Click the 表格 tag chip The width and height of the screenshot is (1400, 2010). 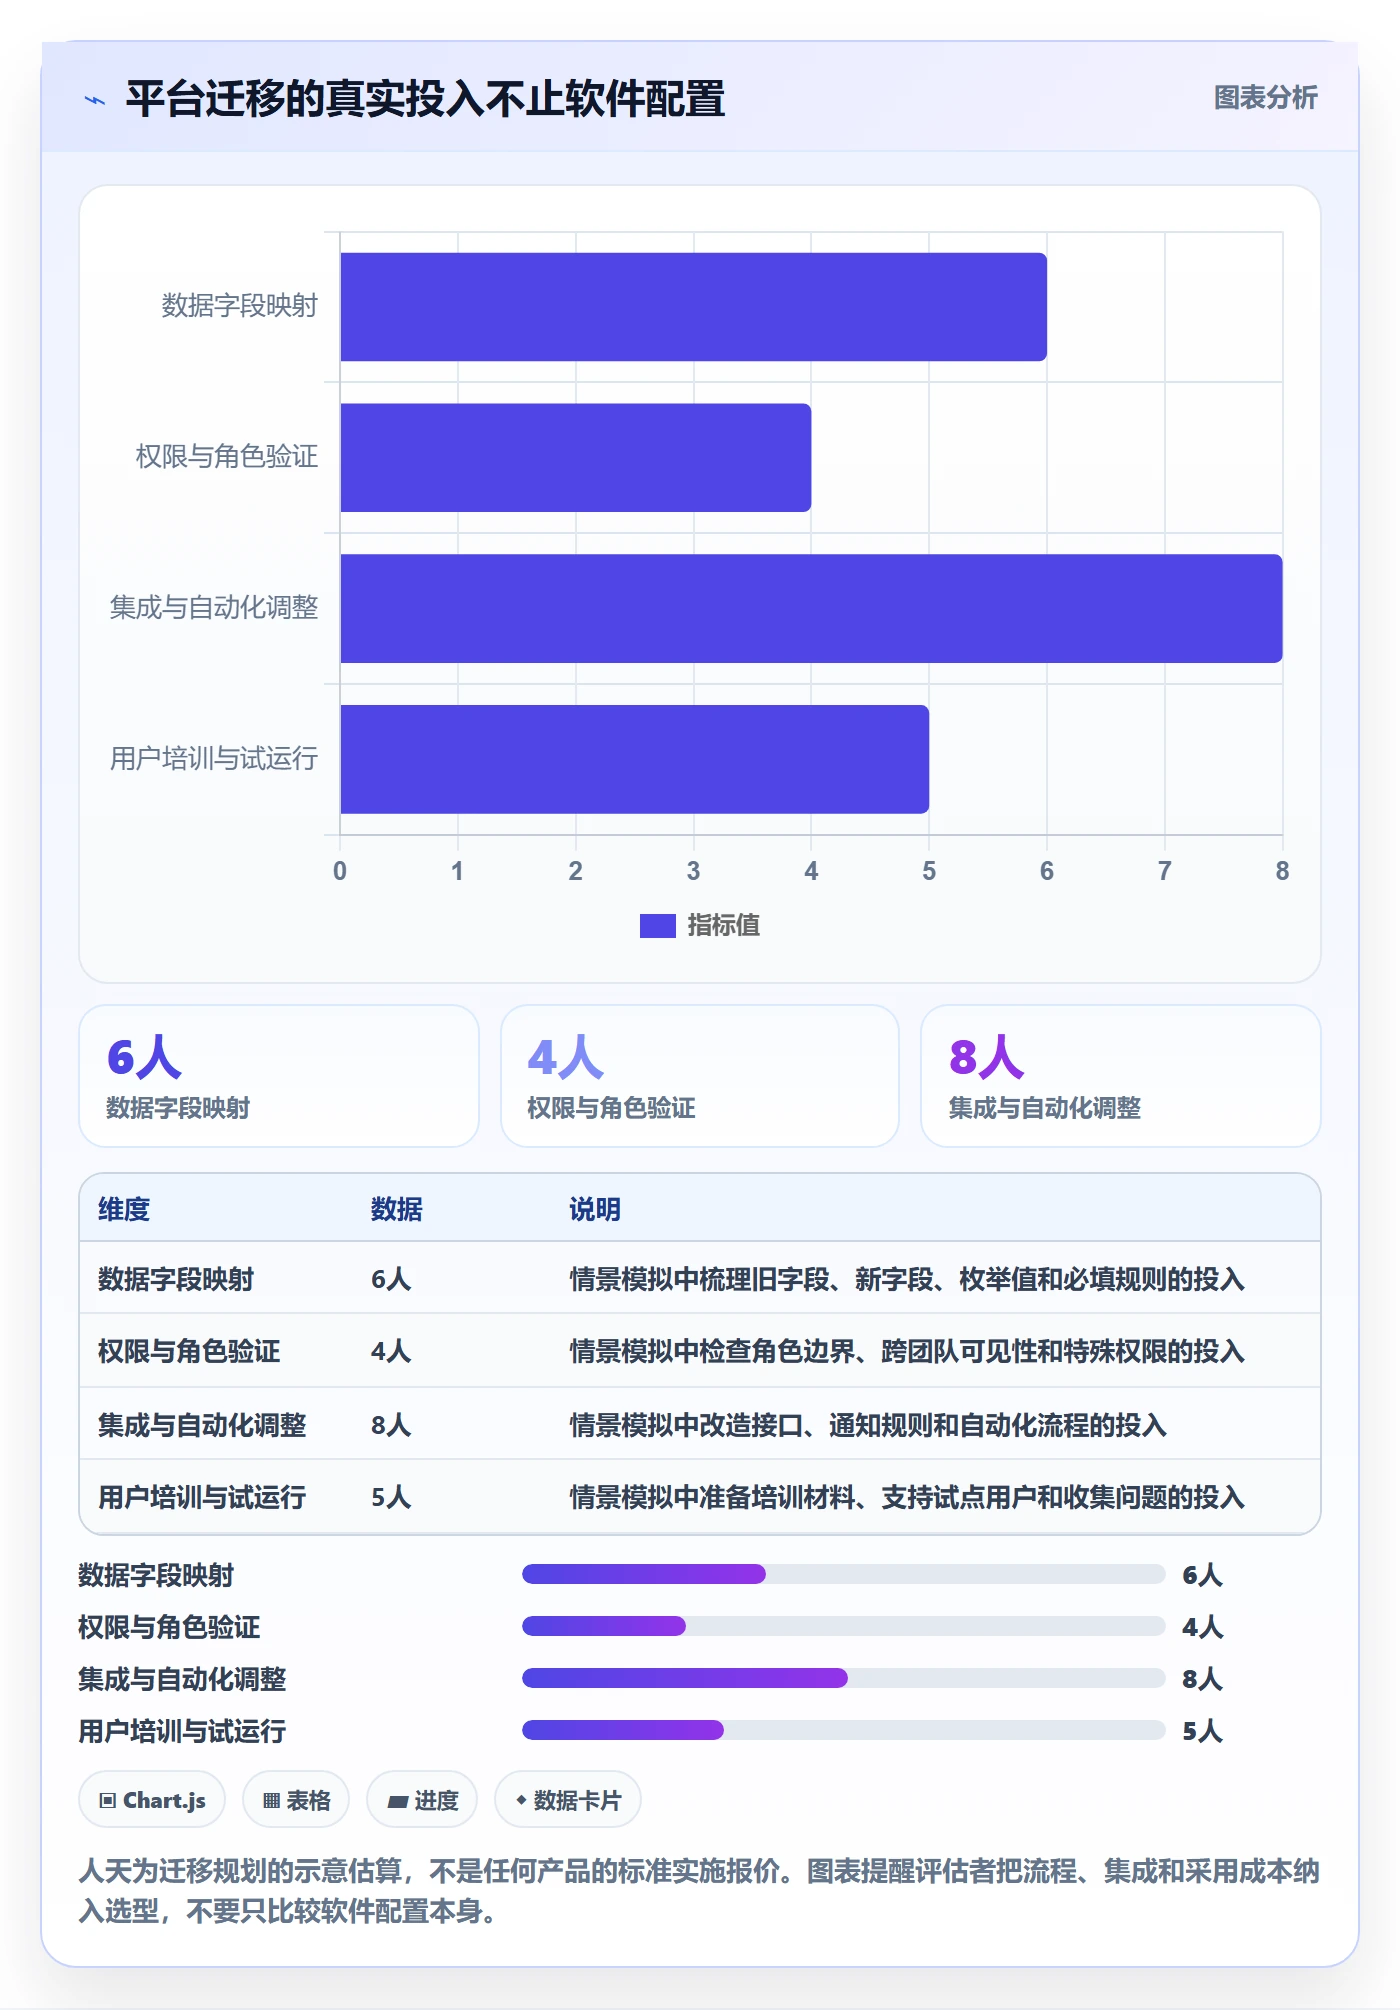296,1800
